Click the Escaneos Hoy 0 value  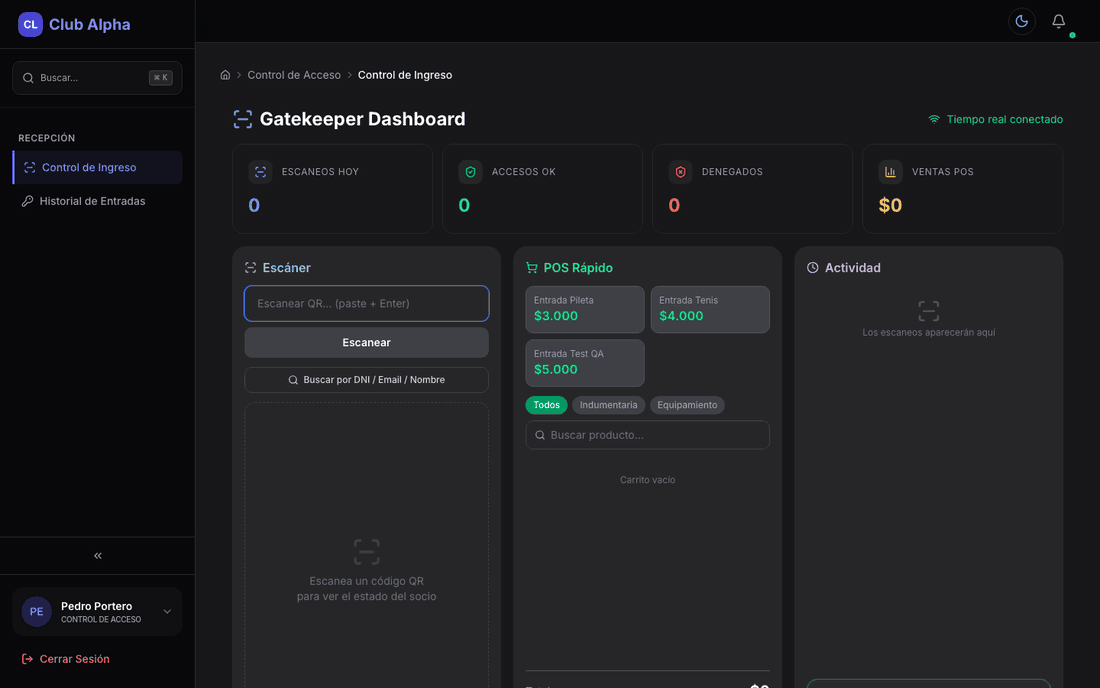click(x=254, y=205)
